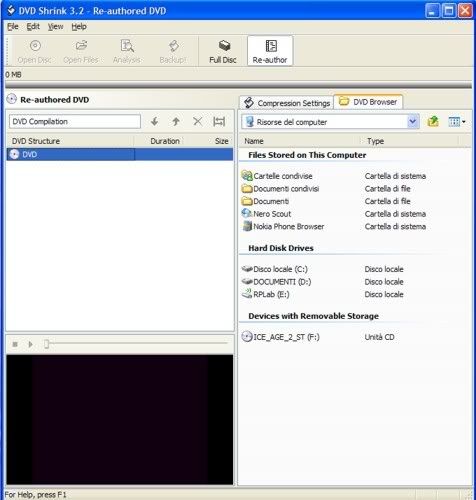Open the browser view style dropdown
The image size is (476, 500).
pyautogui.click(x=457, y=122)
